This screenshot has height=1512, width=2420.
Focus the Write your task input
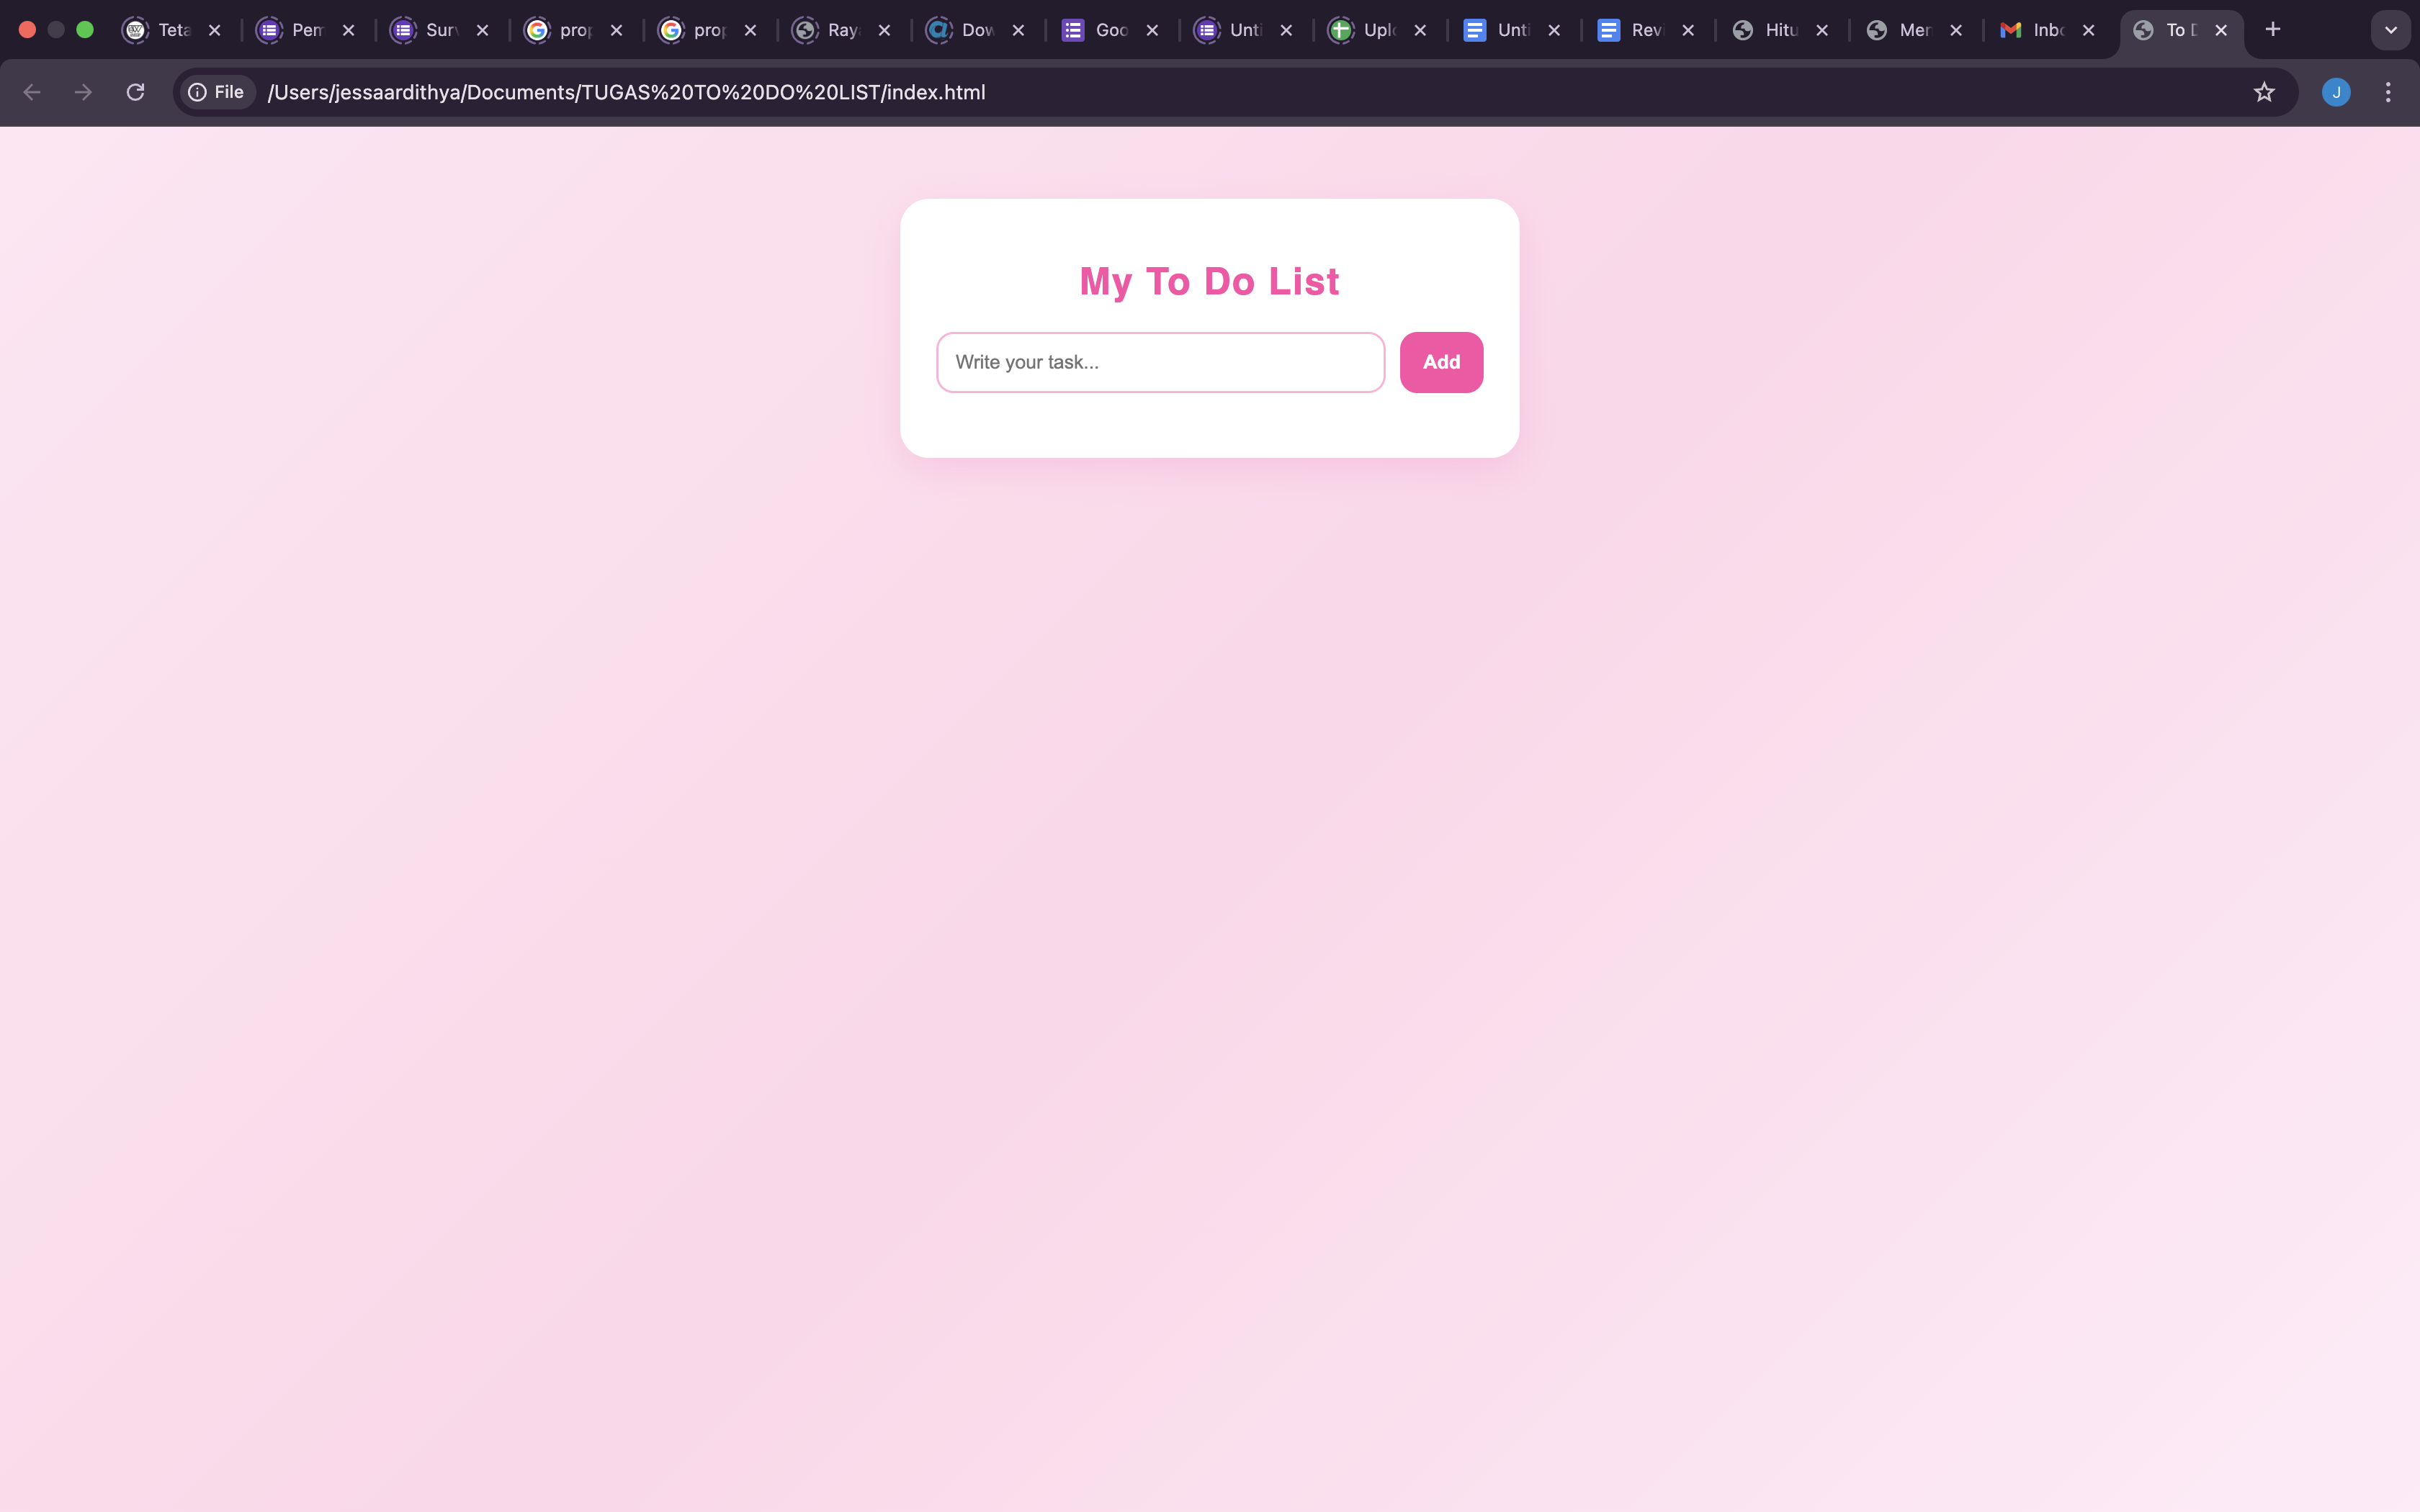pos(1160,362)
